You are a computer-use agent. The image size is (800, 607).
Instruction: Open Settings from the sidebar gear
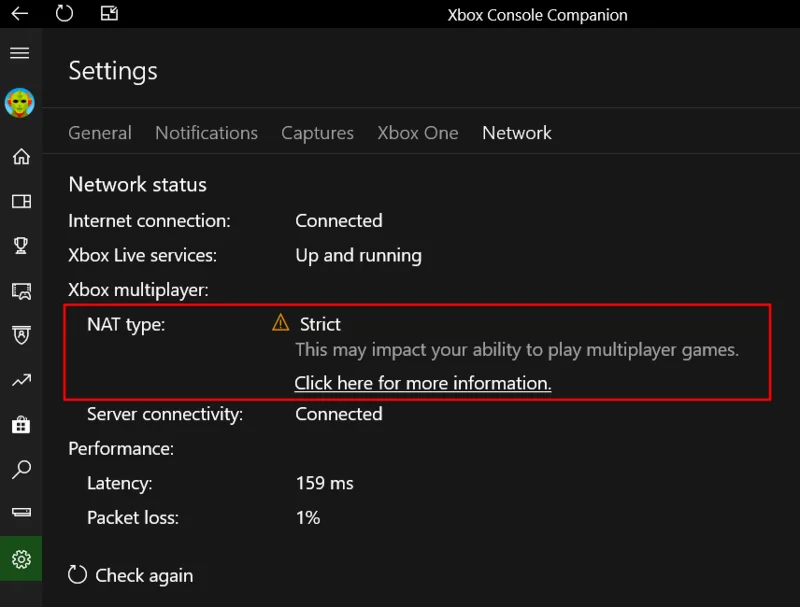click(x=19, y=559)
